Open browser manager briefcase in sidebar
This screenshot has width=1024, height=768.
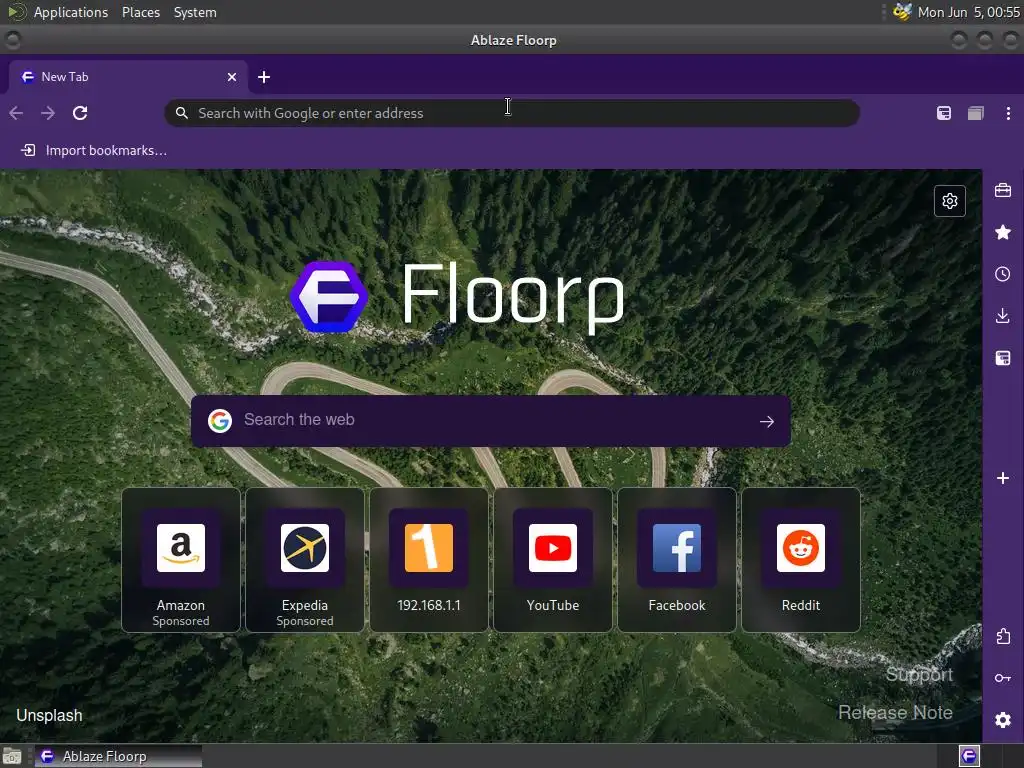[x=1003, y=190]
